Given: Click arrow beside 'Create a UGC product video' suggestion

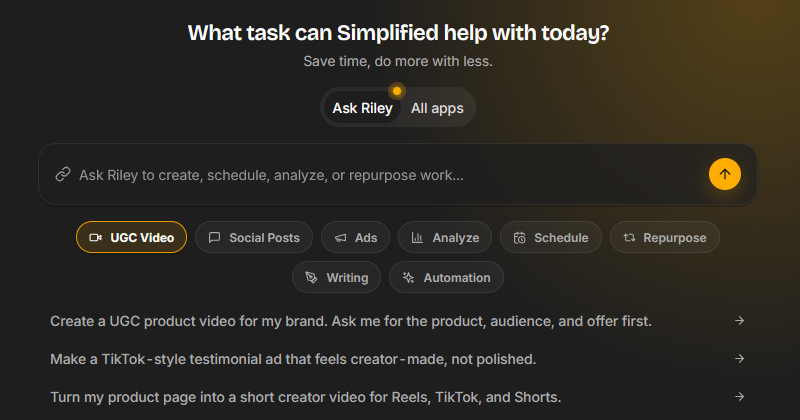Looking at the screenshot, I should (x=739, y=320).
